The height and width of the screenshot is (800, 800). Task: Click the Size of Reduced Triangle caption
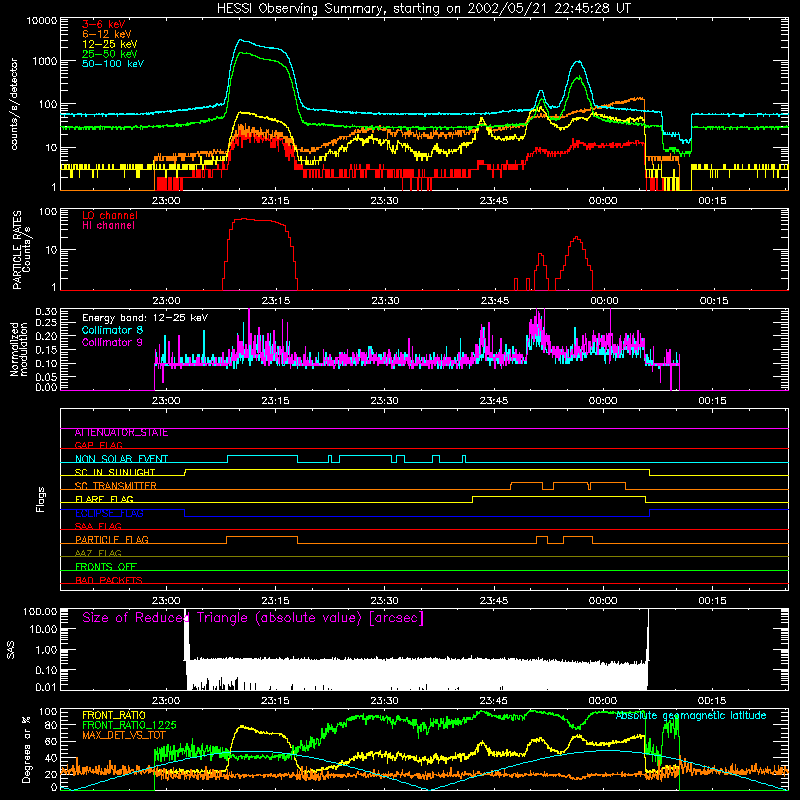(x=253, y=618)
